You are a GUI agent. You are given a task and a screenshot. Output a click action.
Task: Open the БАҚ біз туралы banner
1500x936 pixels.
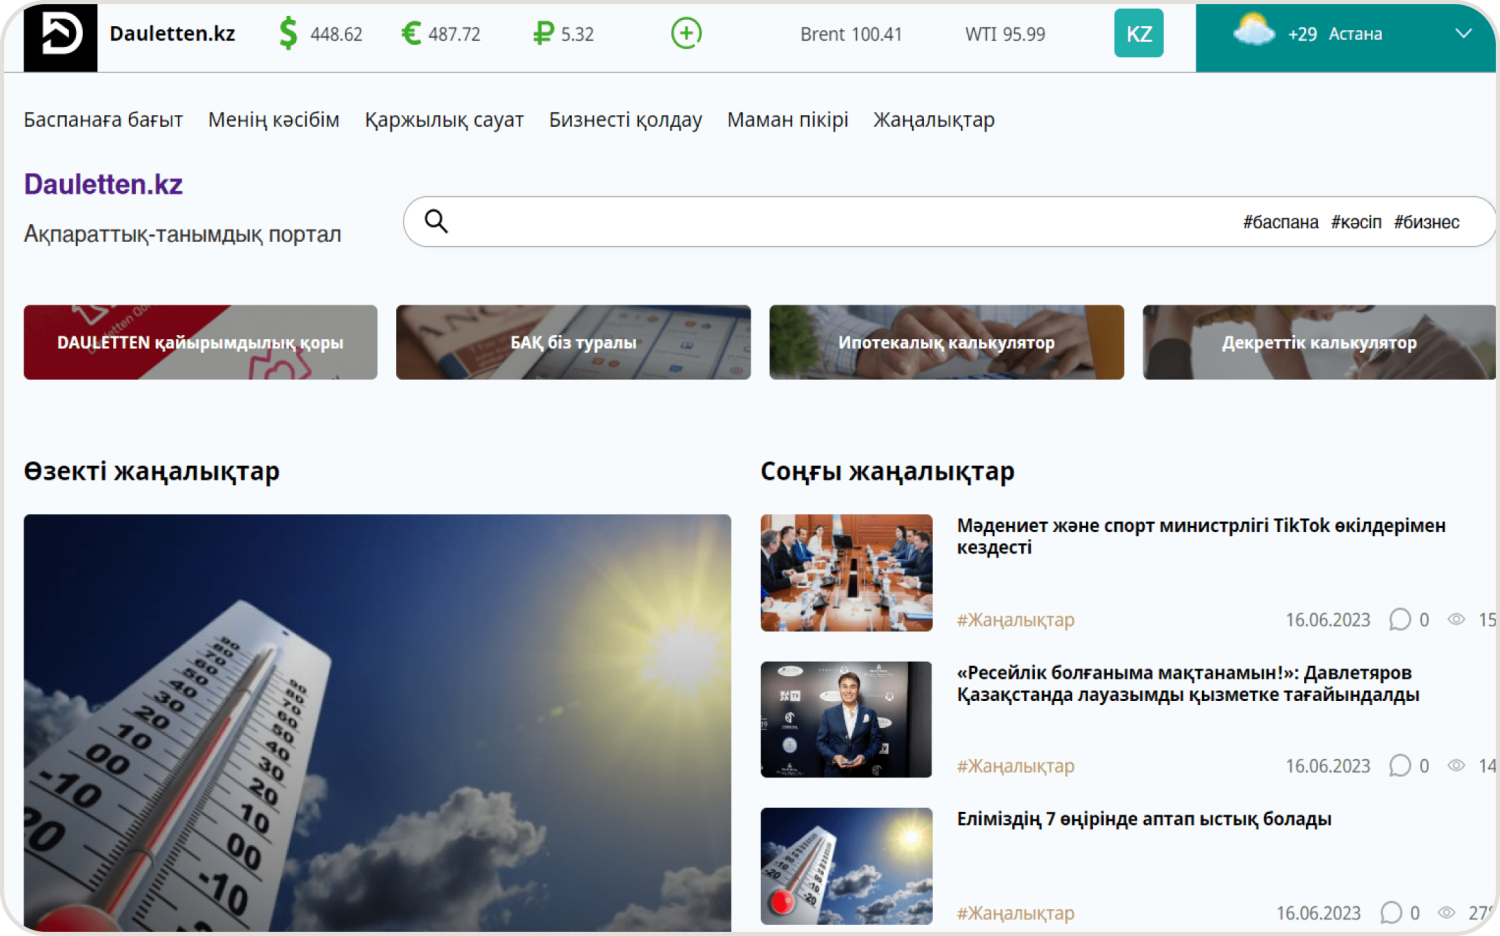tap(573, 342)
